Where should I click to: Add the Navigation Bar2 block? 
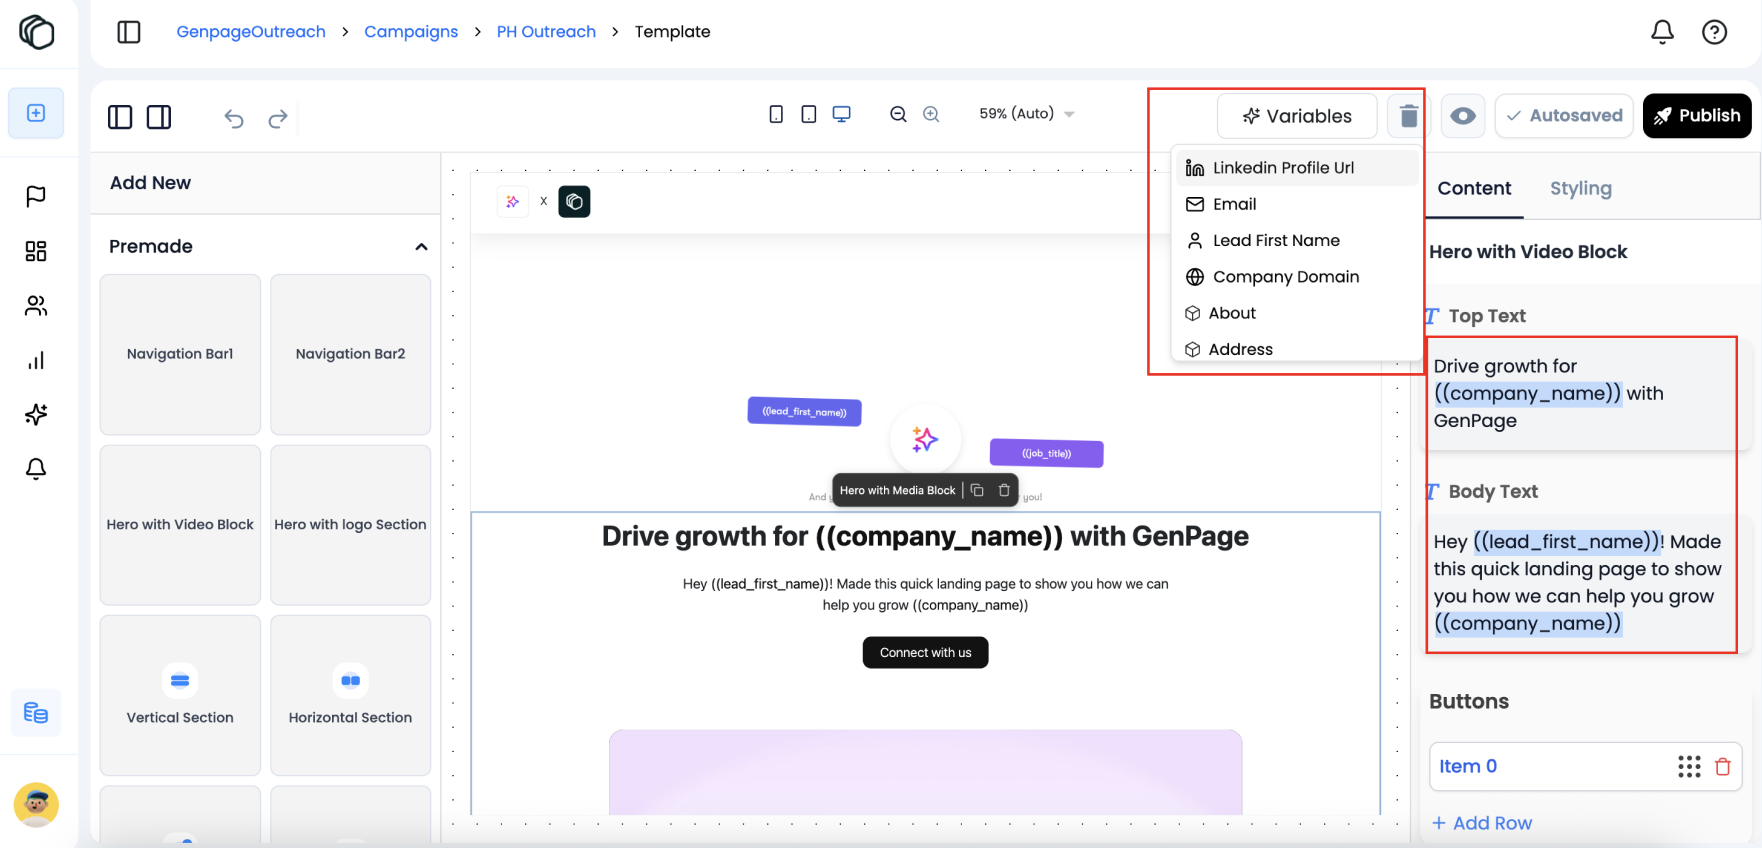pos(350,354)
